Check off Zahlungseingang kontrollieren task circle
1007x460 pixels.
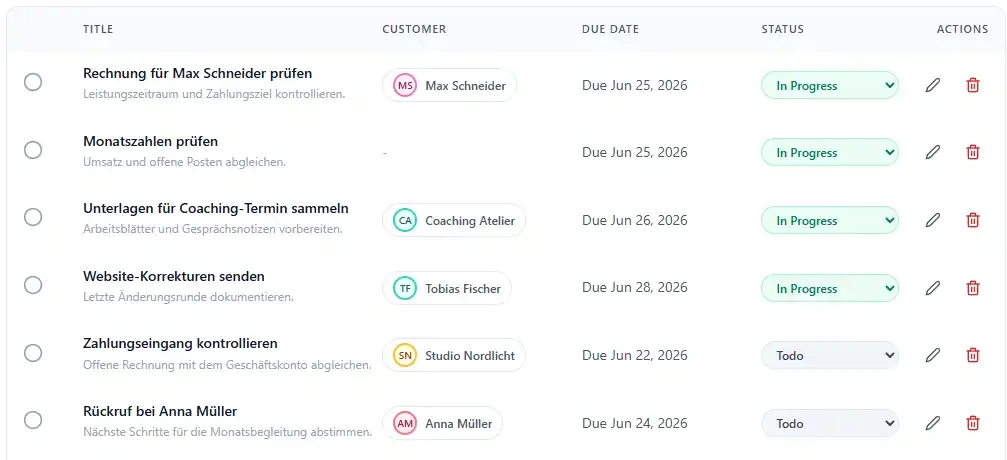click(x=33, y=353)
